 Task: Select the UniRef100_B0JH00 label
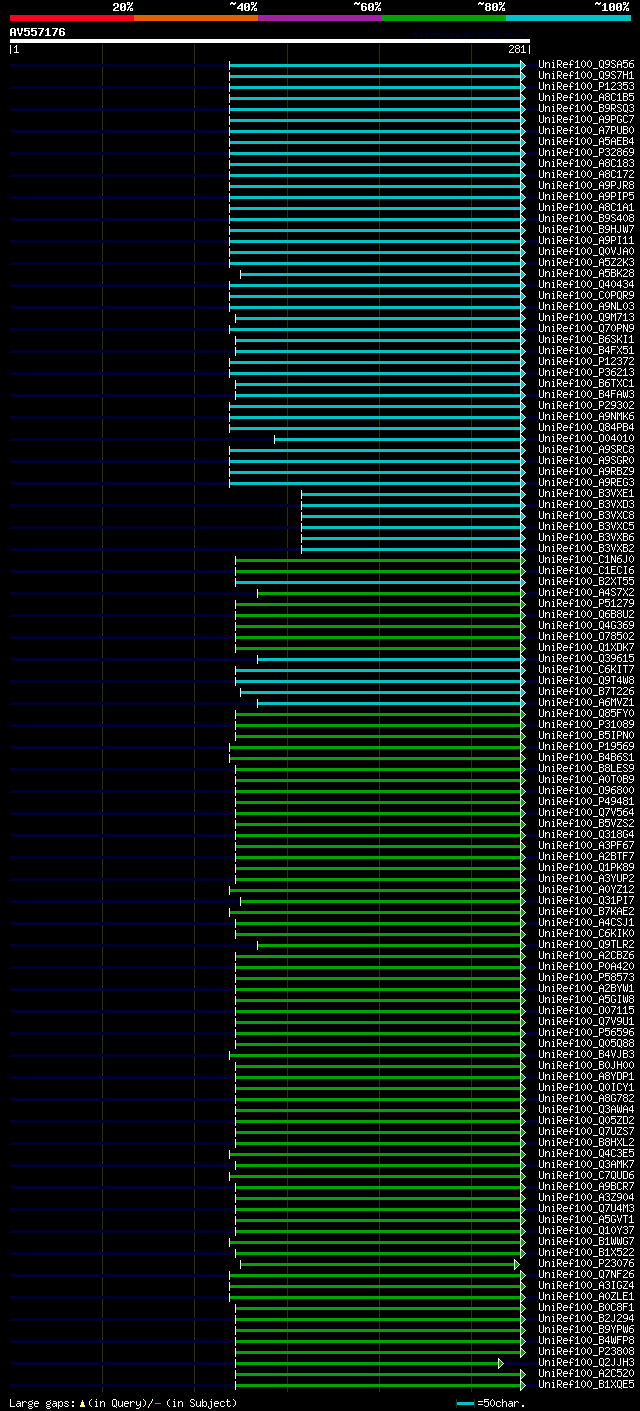pos(586,1066)
